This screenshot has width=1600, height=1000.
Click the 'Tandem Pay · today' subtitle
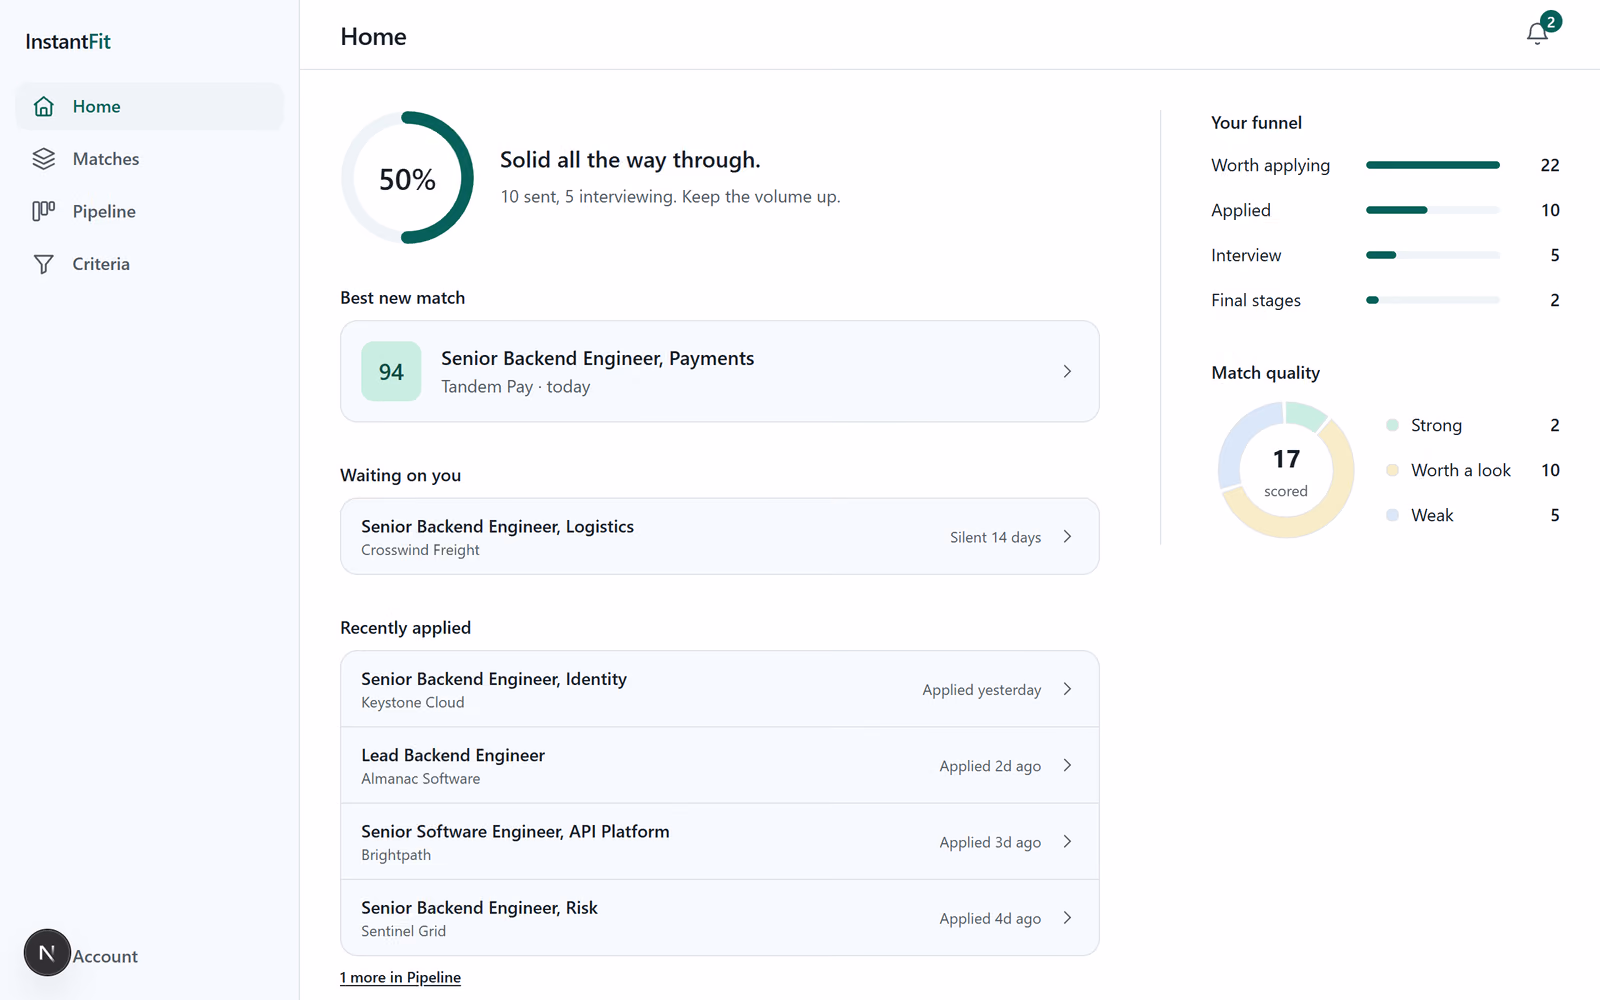[516, 387]
